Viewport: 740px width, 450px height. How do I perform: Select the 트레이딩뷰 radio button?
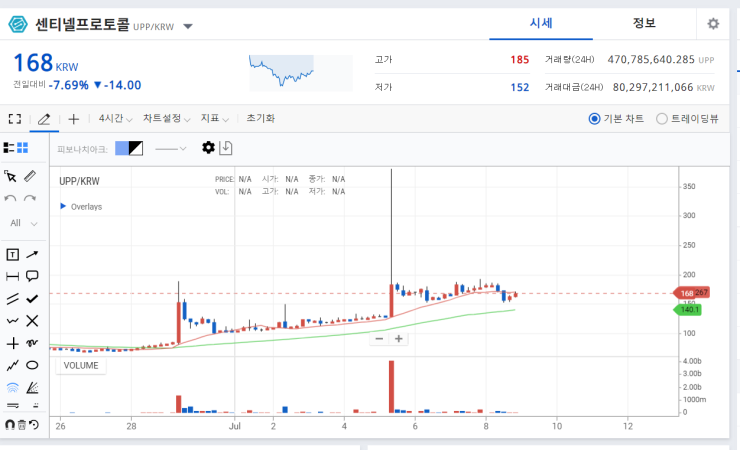point(662,119)
